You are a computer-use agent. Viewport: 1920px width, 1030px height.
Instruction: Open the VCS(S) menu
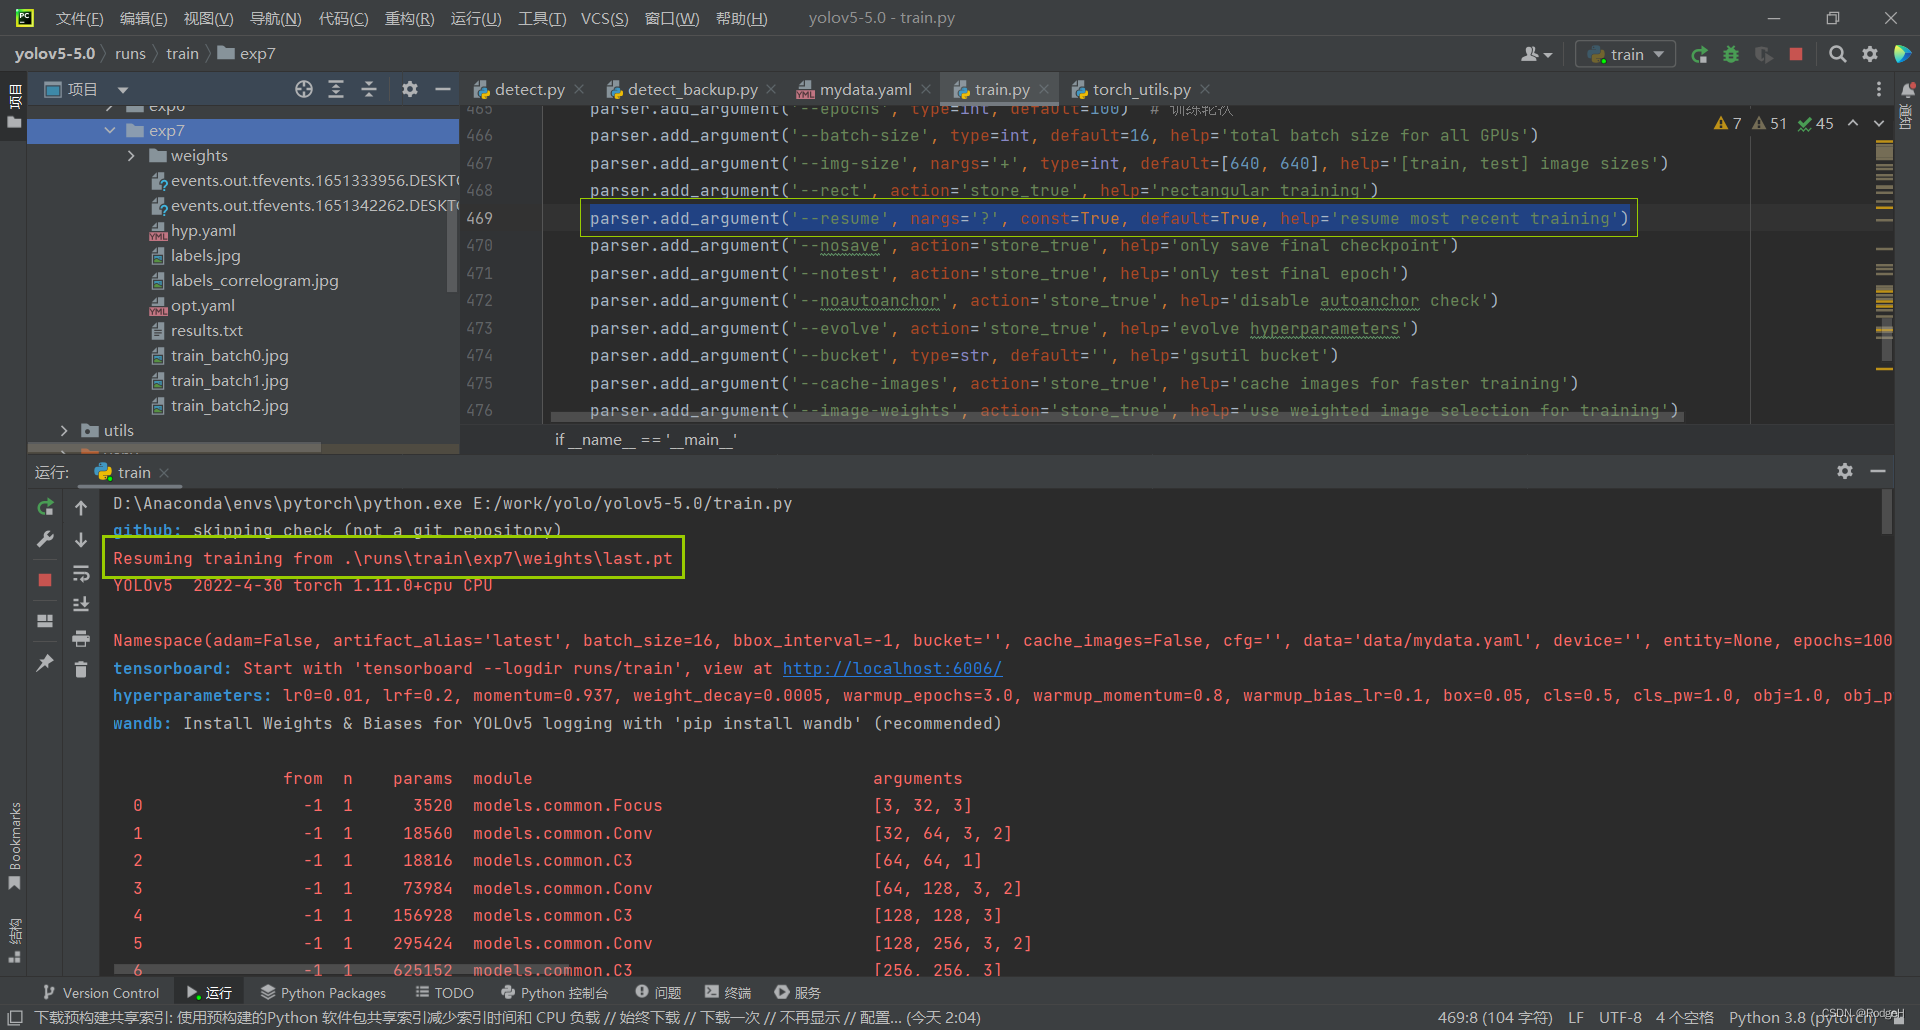pos(604,18)
